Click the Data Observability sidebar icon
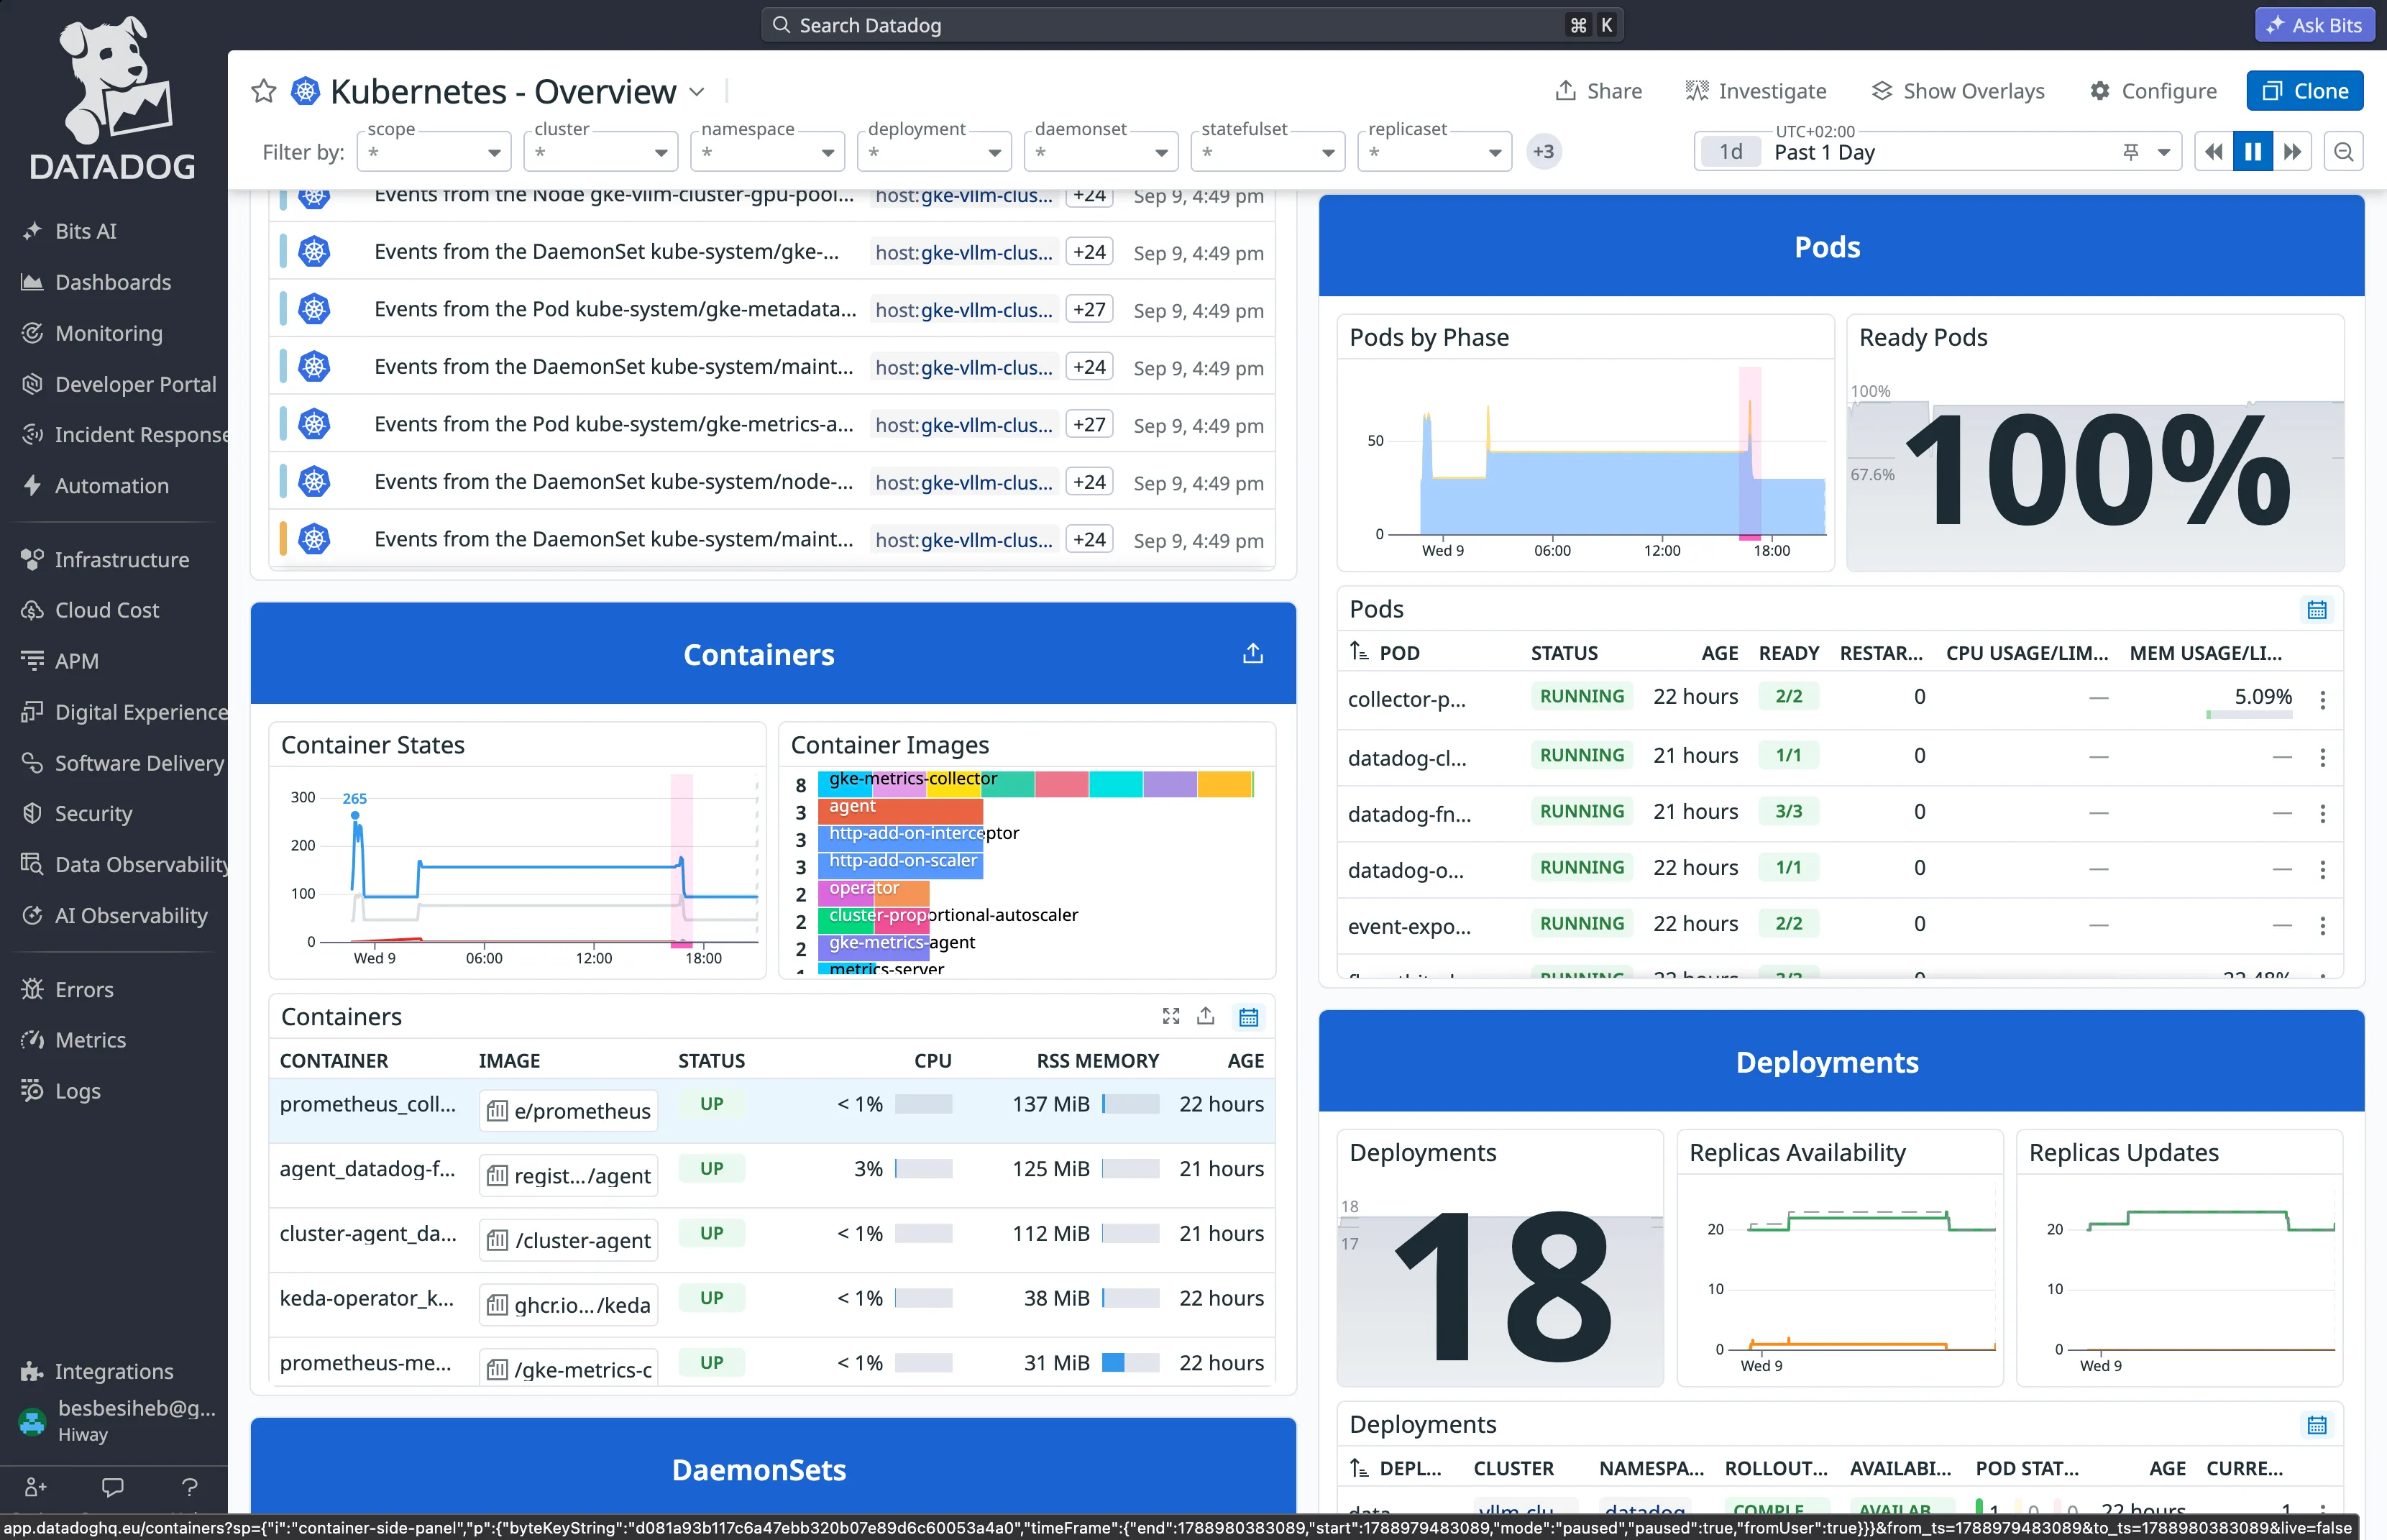 32,864
